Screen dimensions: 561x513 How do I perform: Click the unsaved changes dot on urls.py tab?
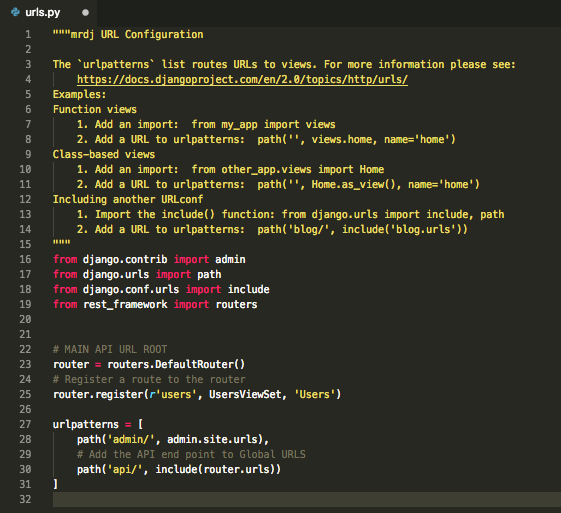coord(85,13)
